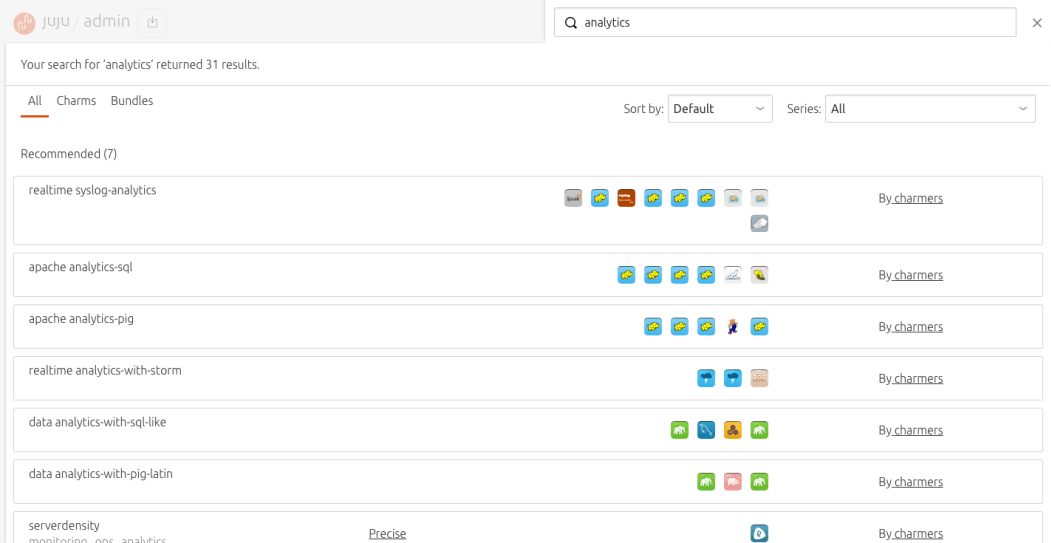Open the Series dropdown
1051x543 pixels.
(x=930, y=109)
